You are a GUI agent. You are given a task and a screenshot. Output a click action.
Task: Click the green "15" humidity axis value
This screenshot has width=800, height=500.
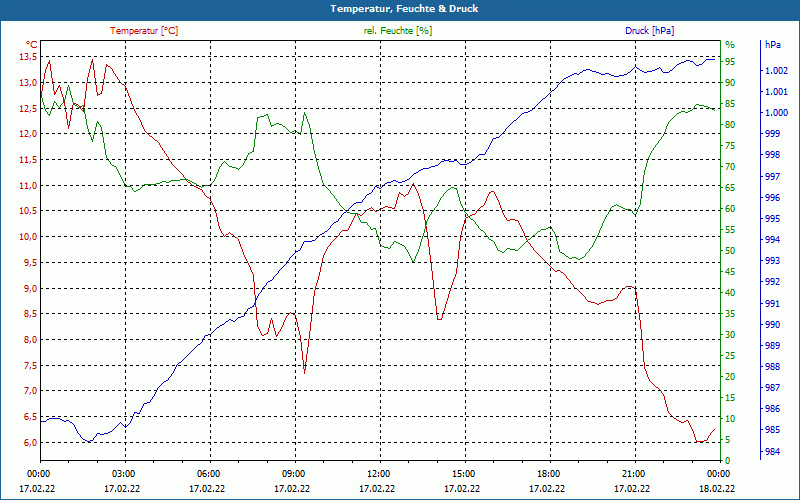pos(730,397)
